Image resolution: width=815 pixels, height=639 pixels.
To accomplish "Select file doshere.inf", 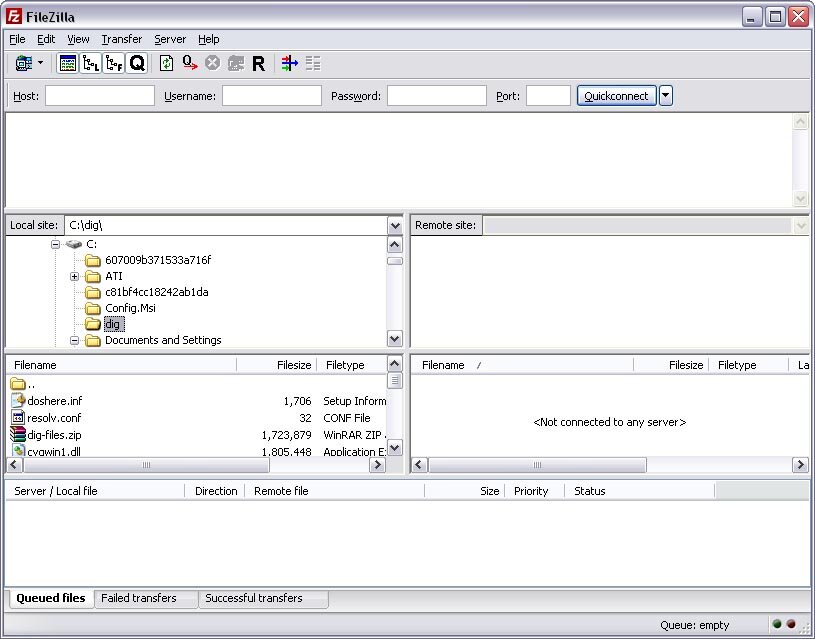I will tap(55, 401).
